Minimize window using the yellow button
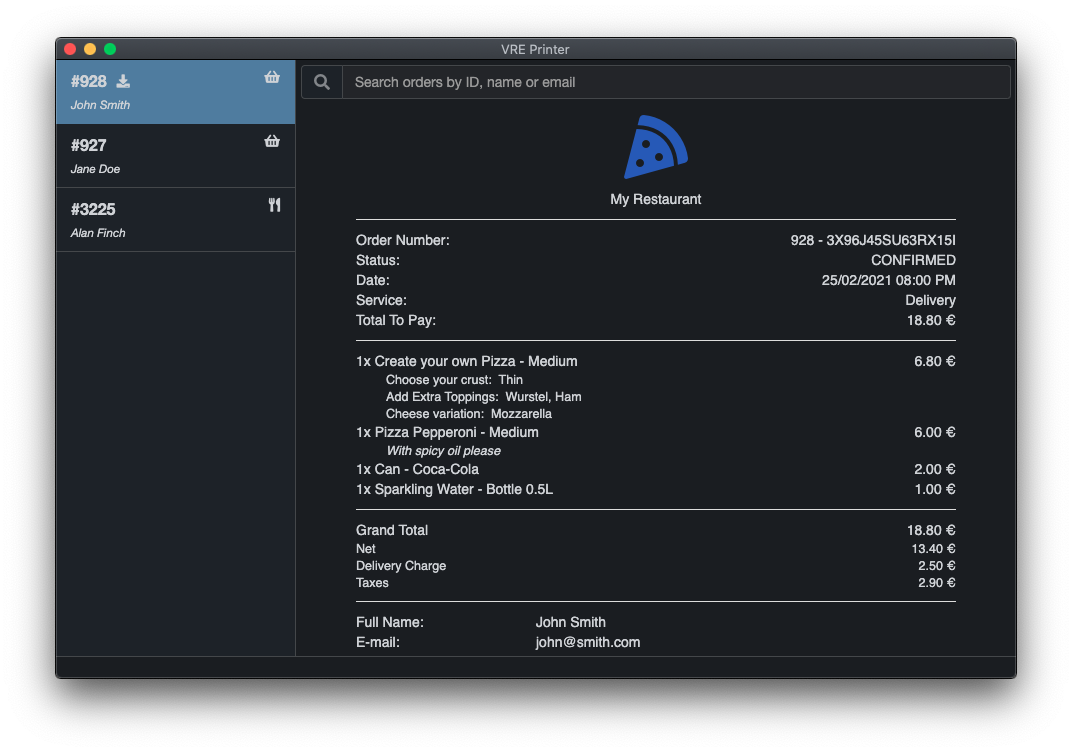This screenshot has height=752, width=1072. (90, 49)
